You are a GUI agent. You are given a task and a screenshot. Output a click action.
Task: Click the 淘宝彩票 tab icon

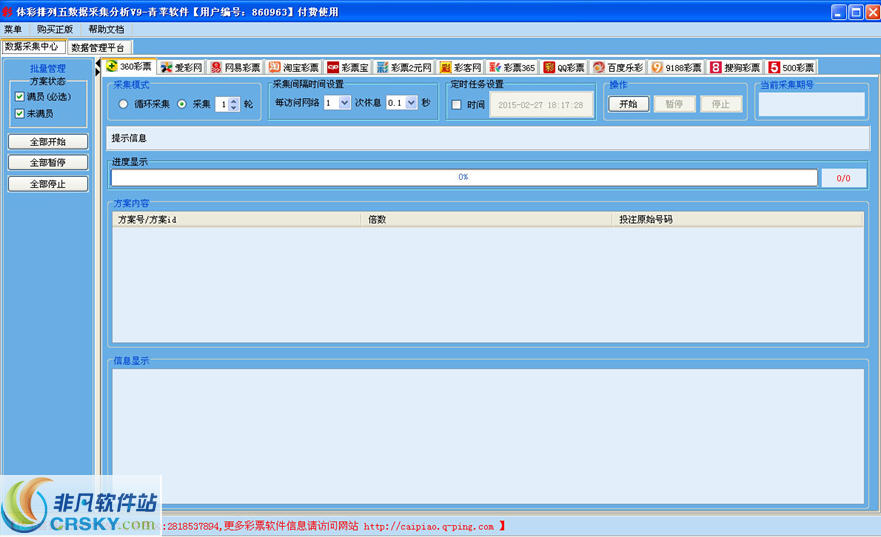point(274,68)
